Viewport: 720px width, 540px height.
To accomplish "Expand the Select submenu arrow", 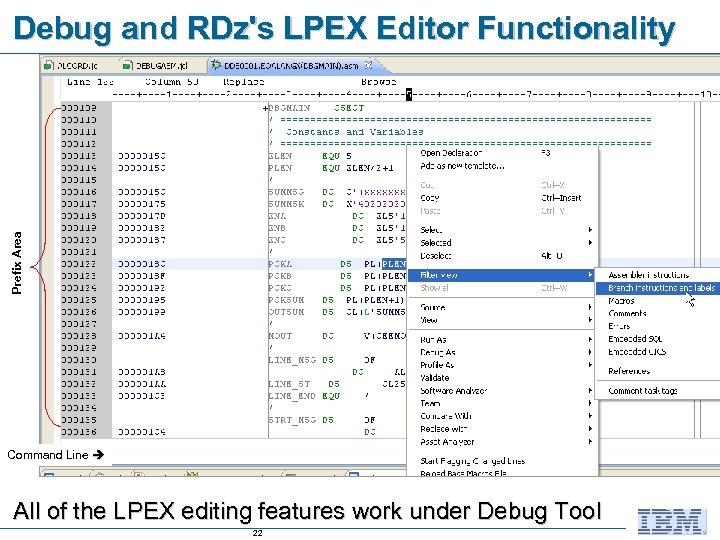I will (590, 230).
